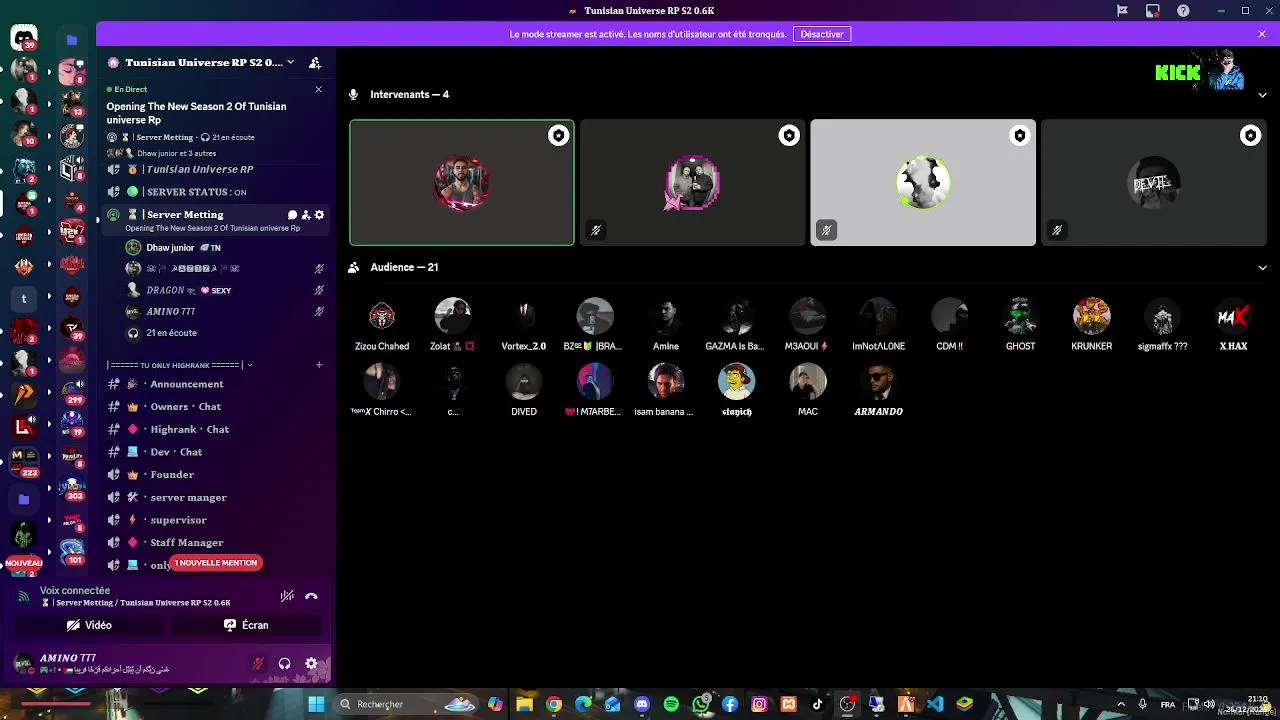The height and width of the screenshot is (720, 1280).
Task: Collapse TU ONLY HIGHRANK category
Action: coord(180,365)
